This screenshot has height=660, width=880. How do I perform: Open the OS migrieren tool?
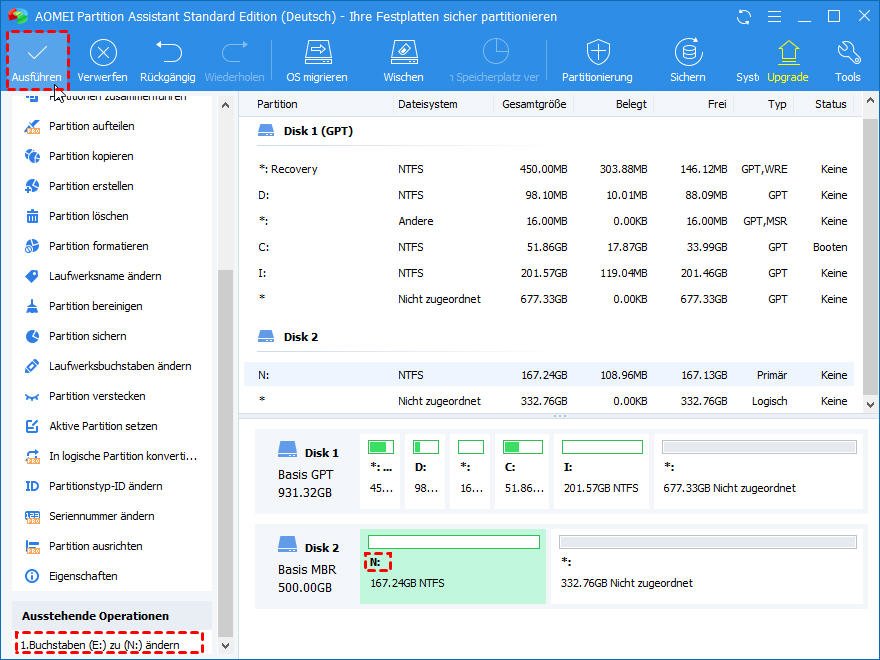pyautogui.click(x=317, y=53)
